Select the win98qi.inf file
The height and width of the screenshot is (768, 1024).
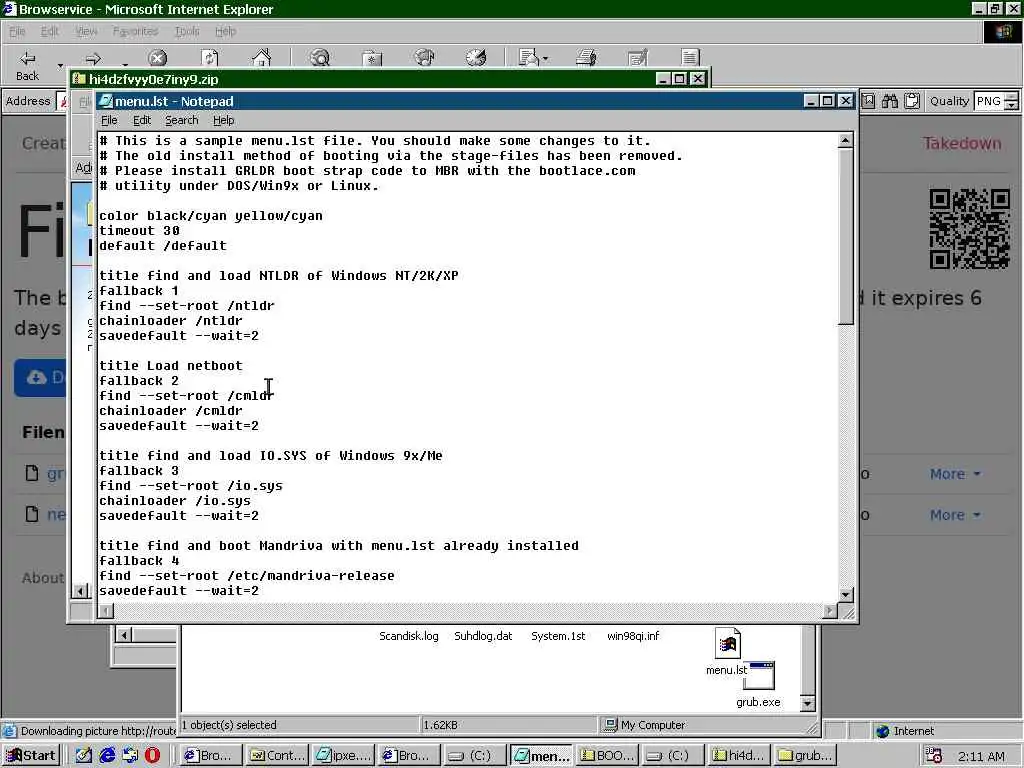coord(633,635)
